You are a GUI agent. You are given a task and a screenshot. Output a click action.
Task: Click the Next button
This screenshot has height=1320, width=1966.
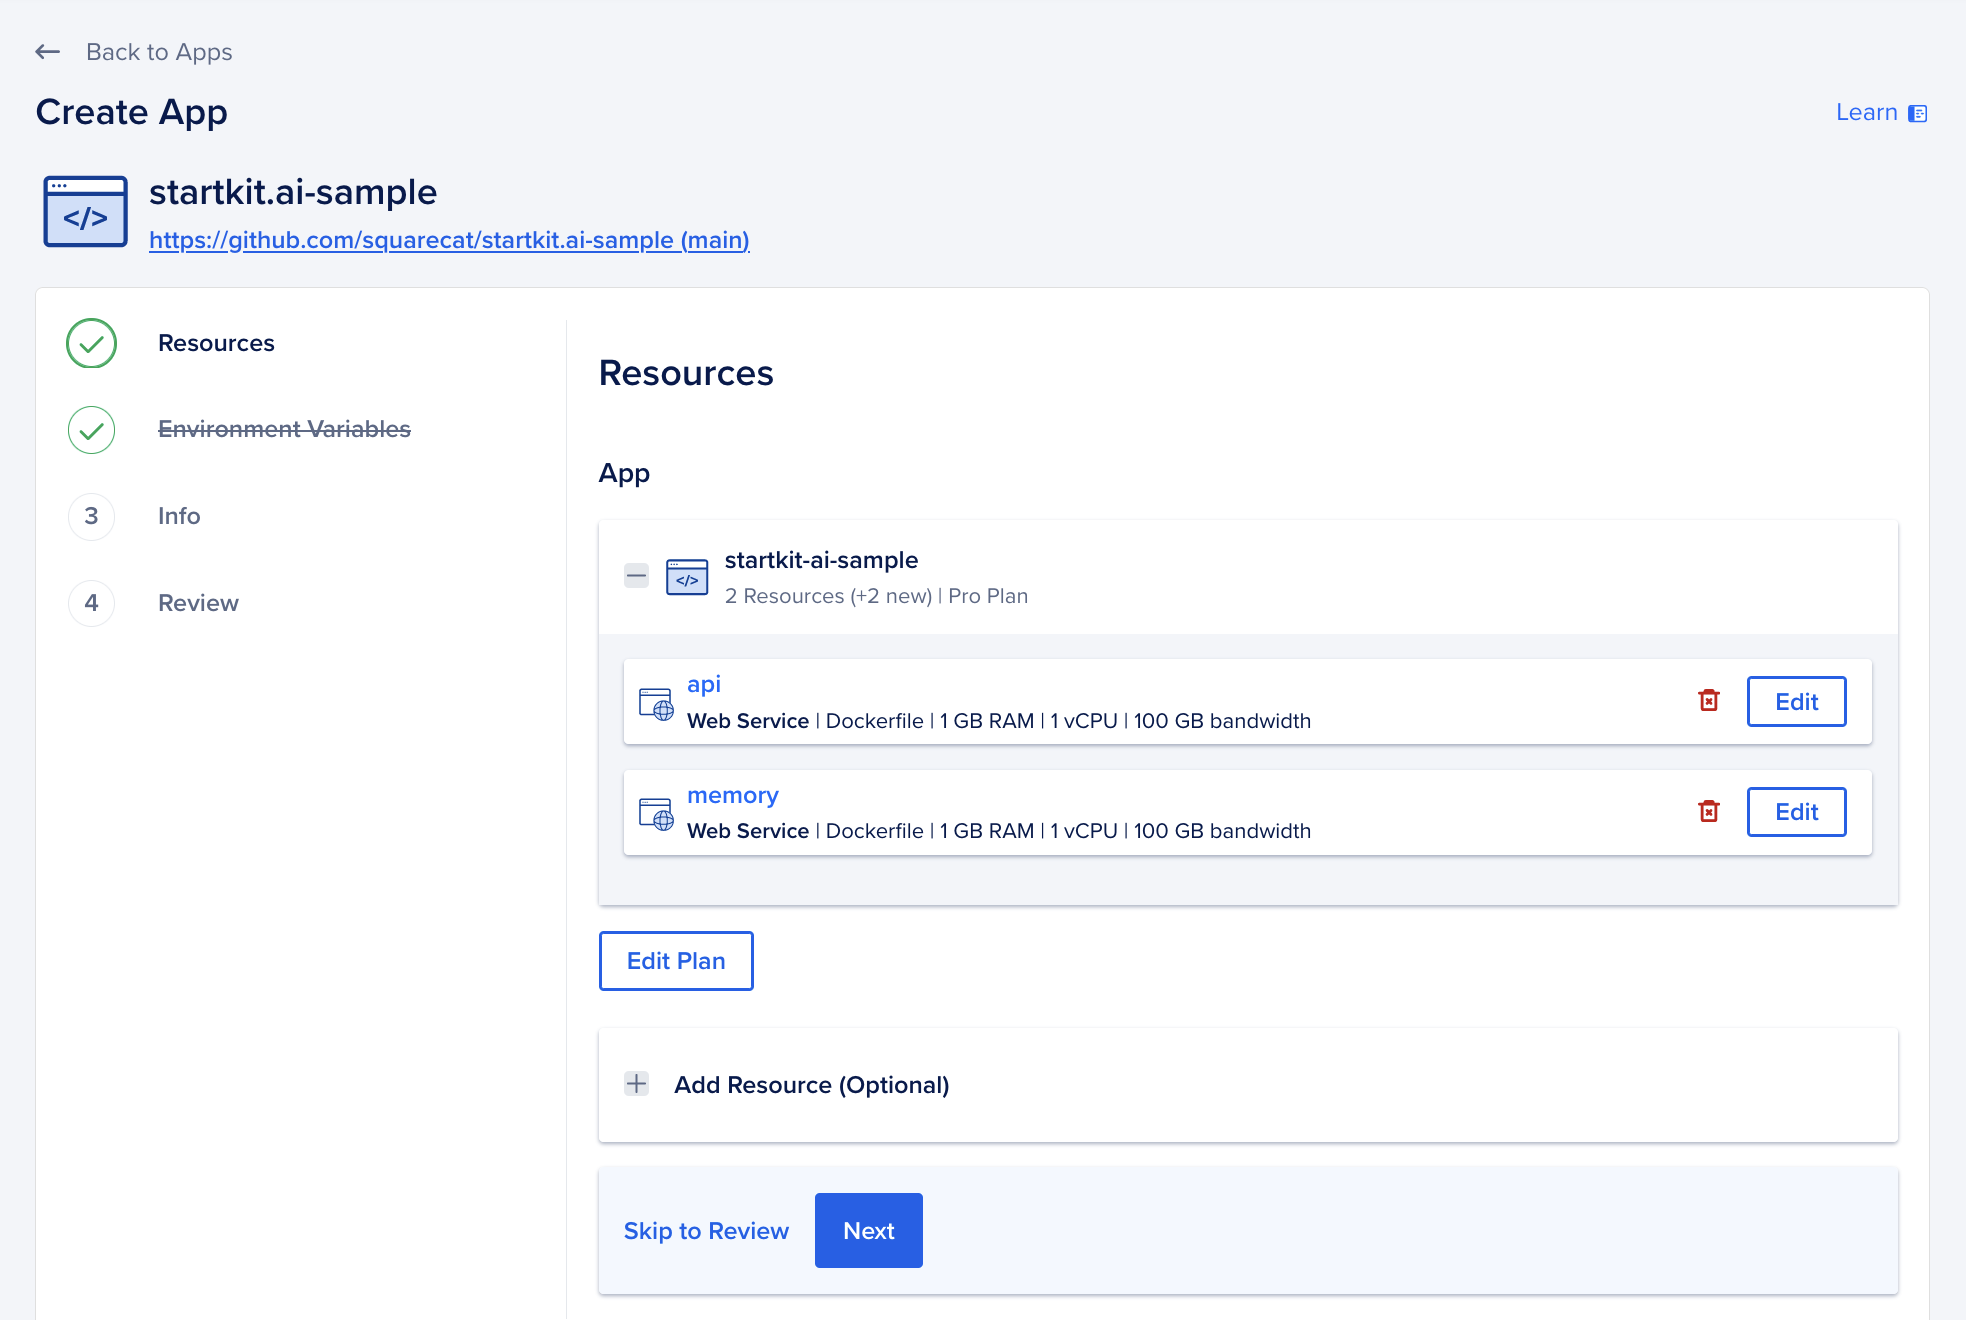(868, 1230)
